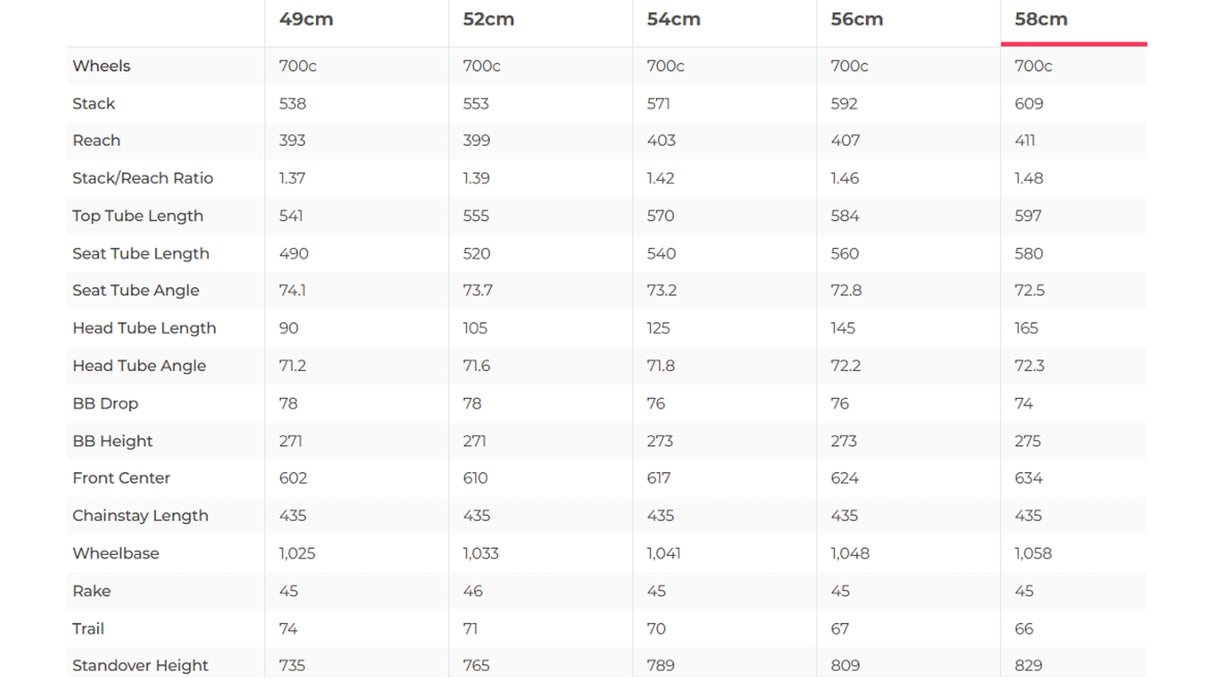Click the Seat Tube Angle label
This screenshot has width=1214, height=683.
135,291
